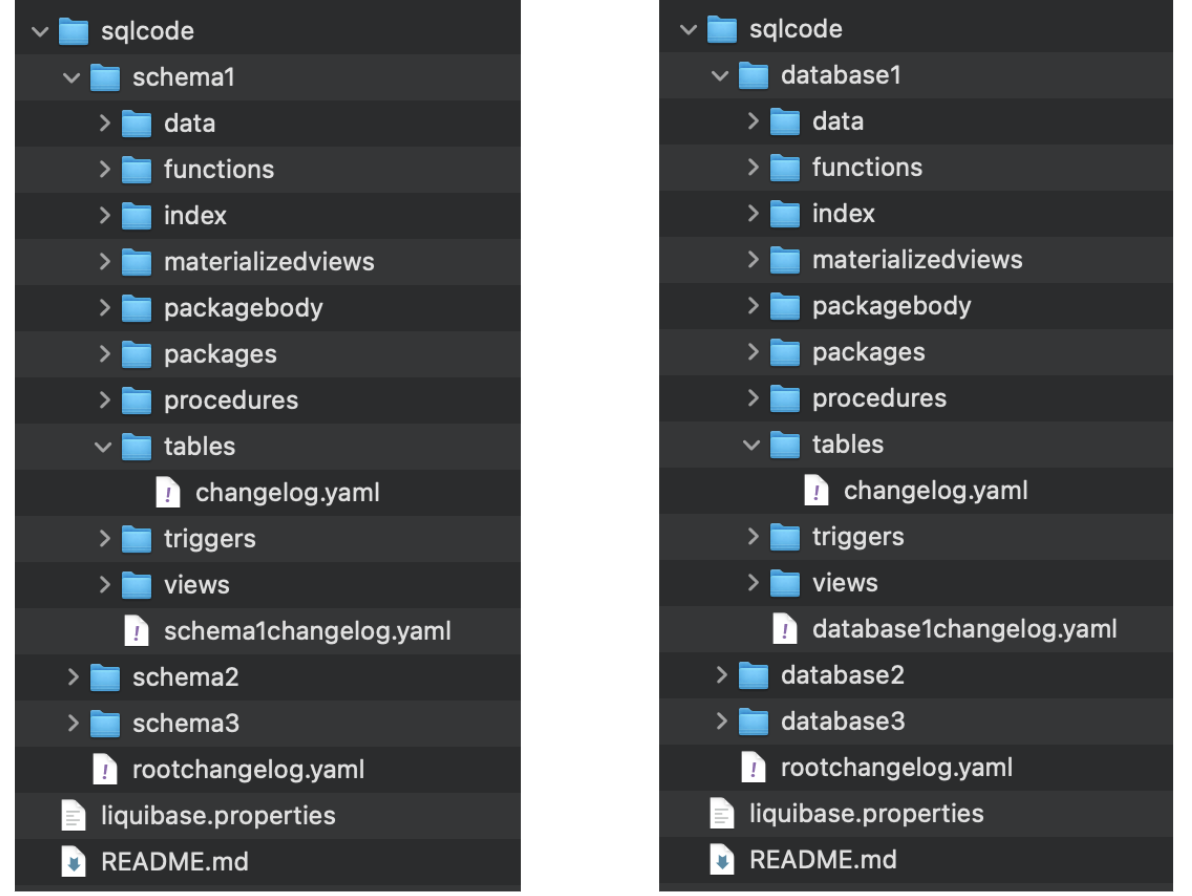Viewport: 1192px width, 896px height.
Task: Select triggers folder under database1
Action: click(x=858, y=537)
